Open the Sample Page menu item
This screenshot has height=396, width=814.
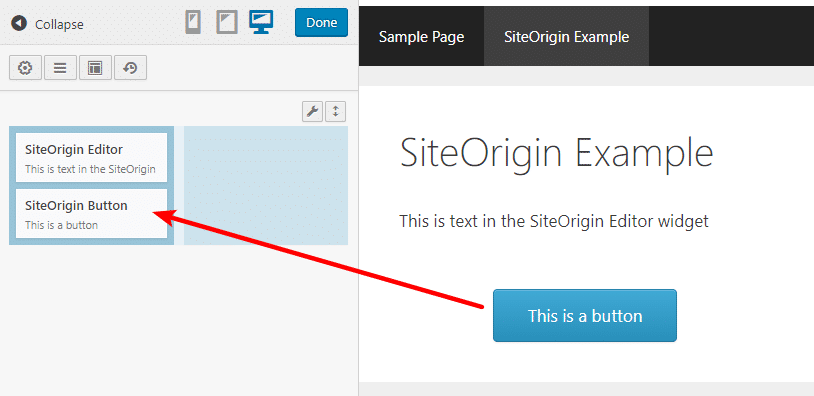(x=422, y=36)
